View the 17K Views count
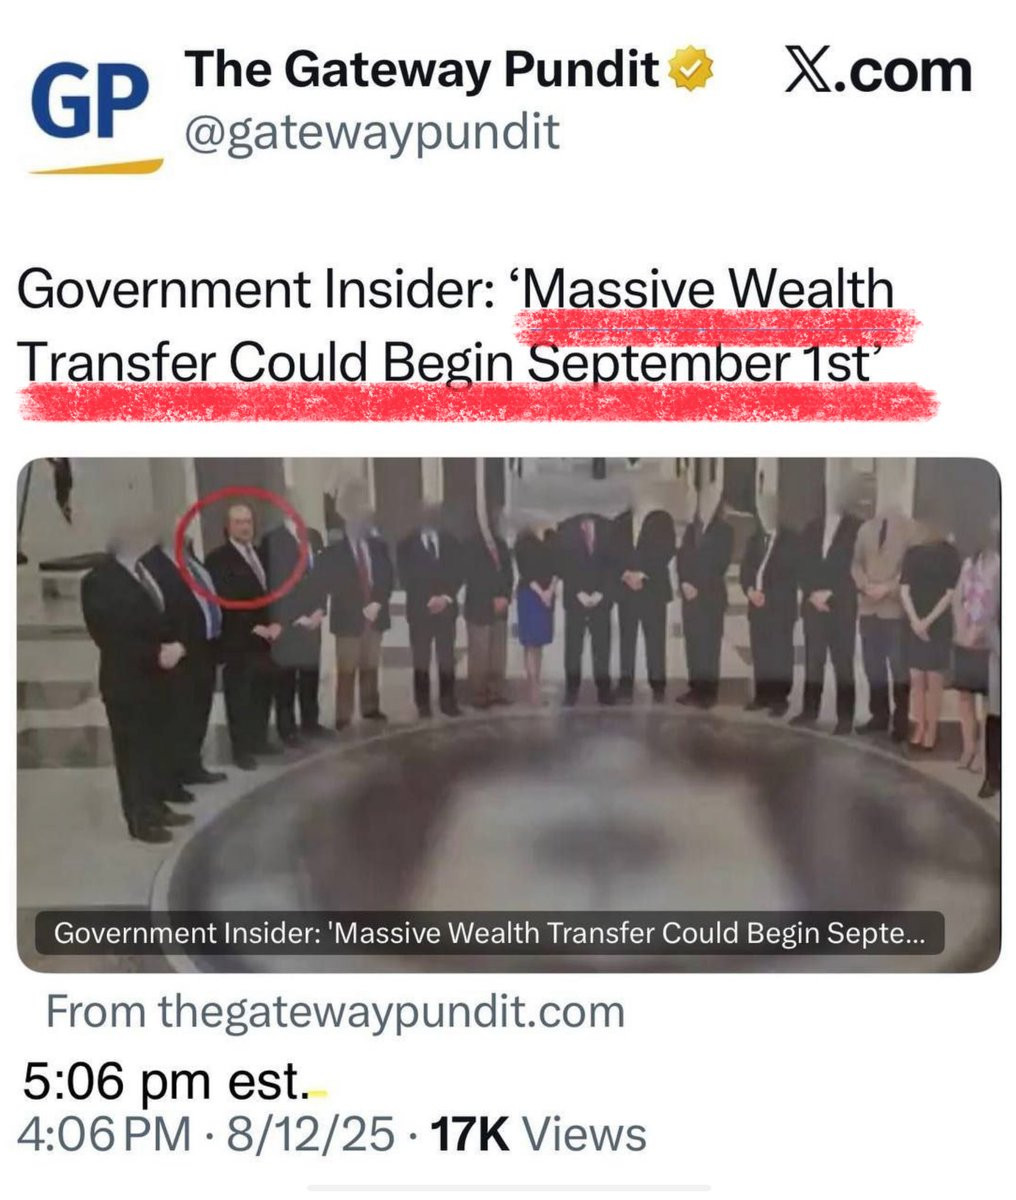 click(x=537, y=1135)
